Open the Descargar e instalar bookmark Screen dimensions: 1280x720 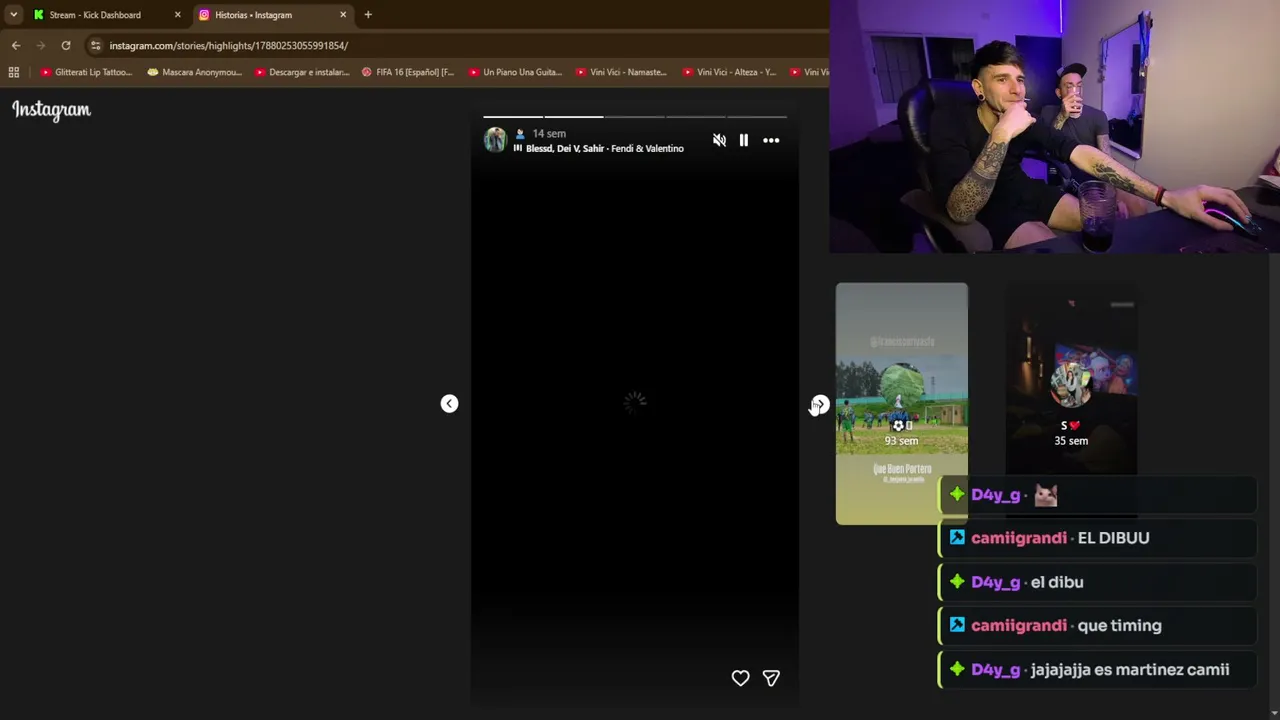click(302, 72)
